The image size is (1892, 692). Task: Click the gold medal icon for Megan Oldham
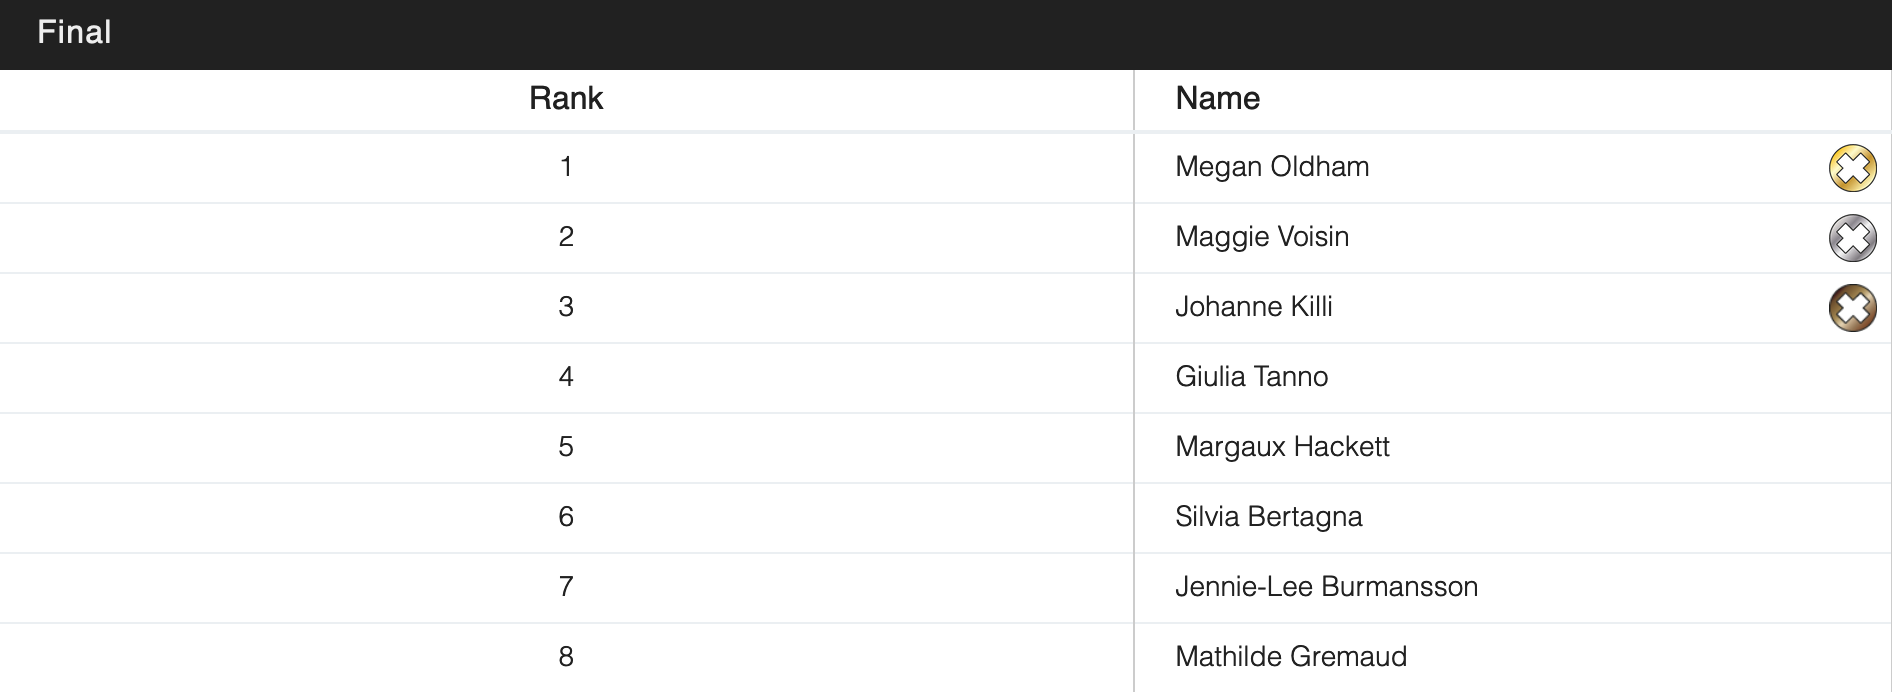tap(1852, 168)
